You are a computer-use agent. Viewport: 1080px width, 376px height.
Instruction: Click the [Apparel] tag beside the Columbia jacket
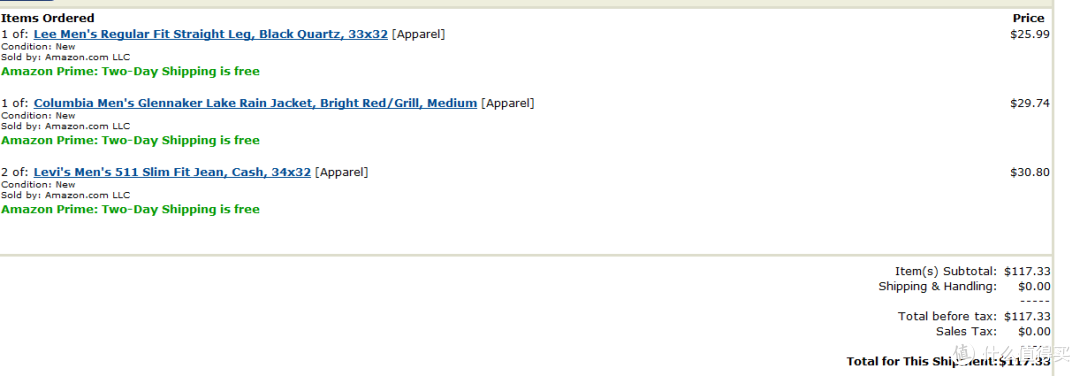point(508,103)
